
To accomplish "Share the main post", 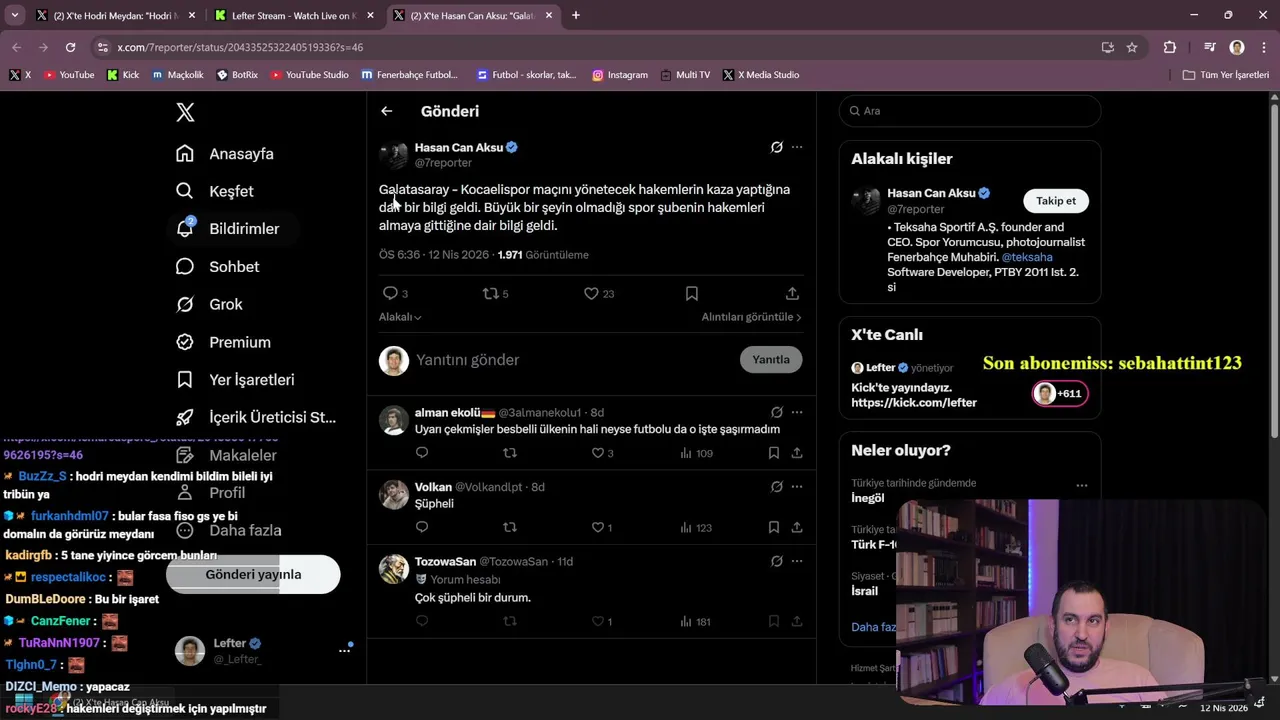I will [792, 293].
